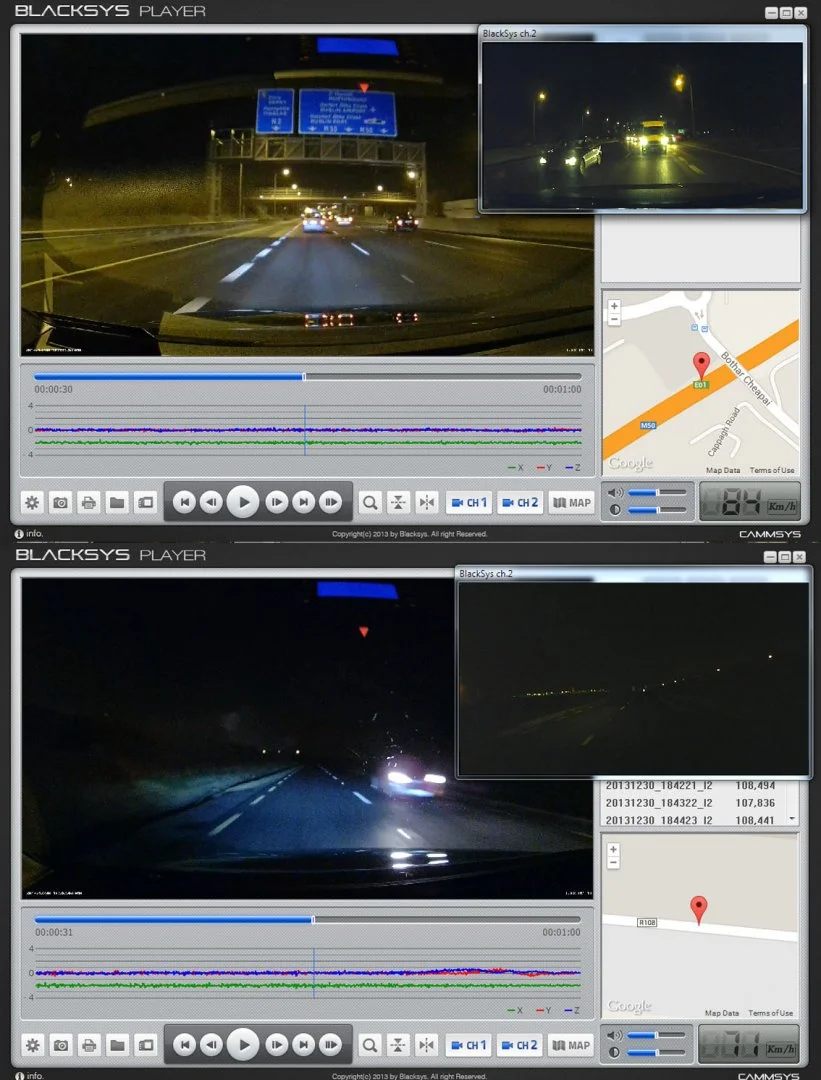Activate magnifier zoom tool in bottom player

(370, 1046)
